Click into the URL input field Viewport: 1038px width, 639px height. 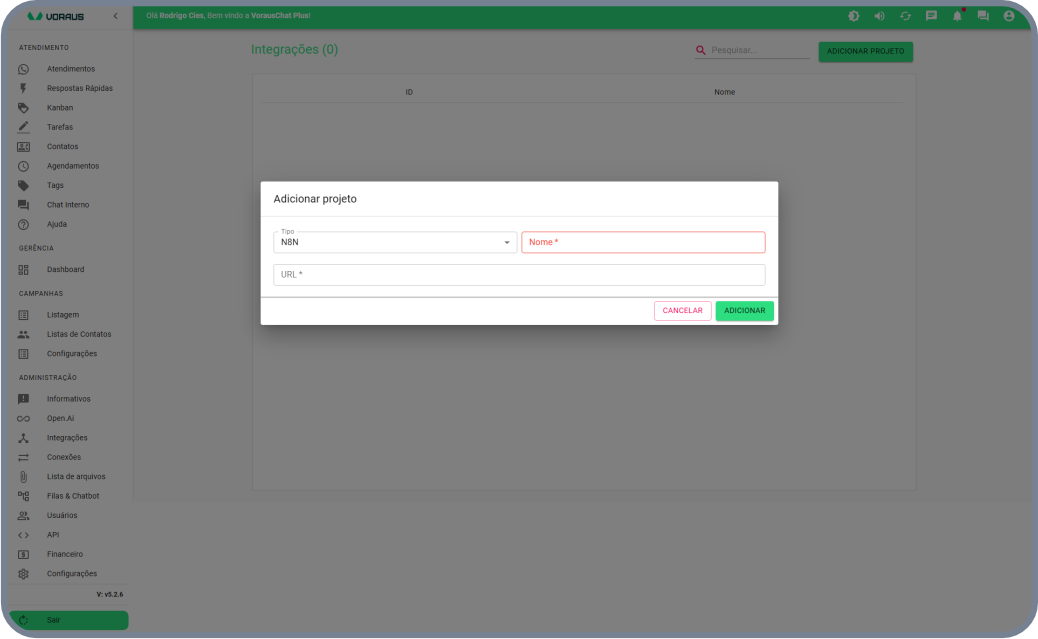coord(519,275)
